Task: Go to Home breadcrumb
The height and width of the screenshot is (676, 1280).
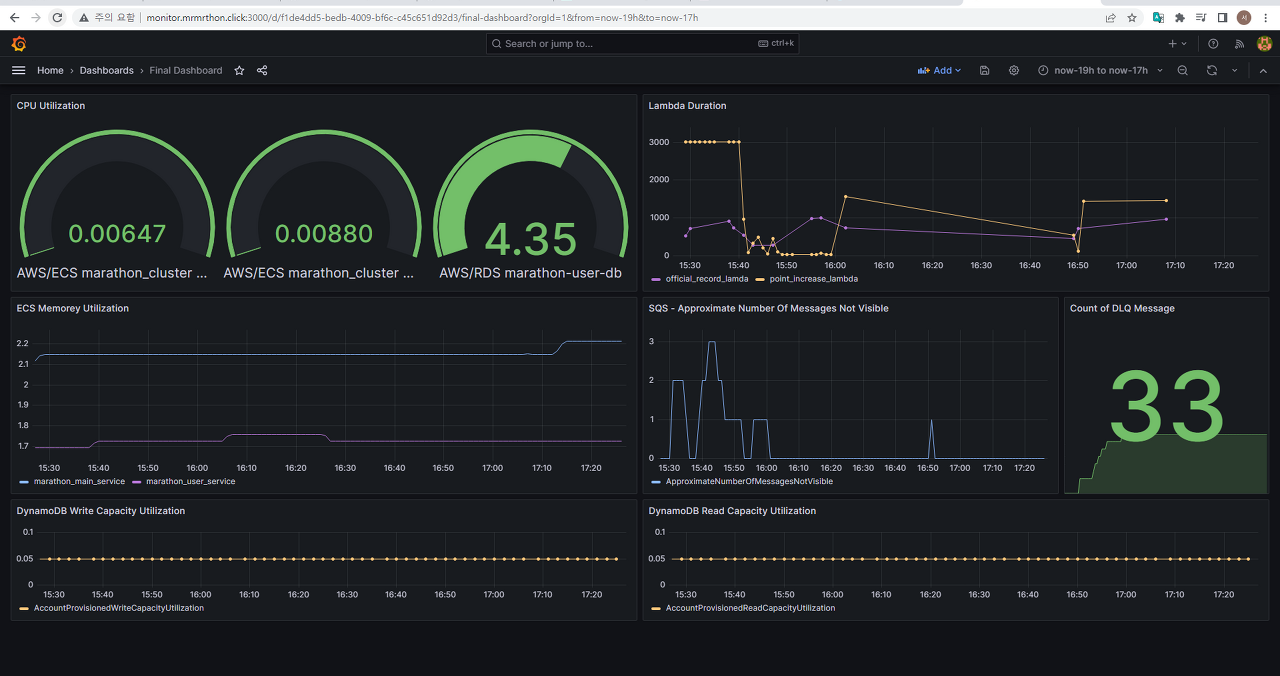Action: click(50, 71)
